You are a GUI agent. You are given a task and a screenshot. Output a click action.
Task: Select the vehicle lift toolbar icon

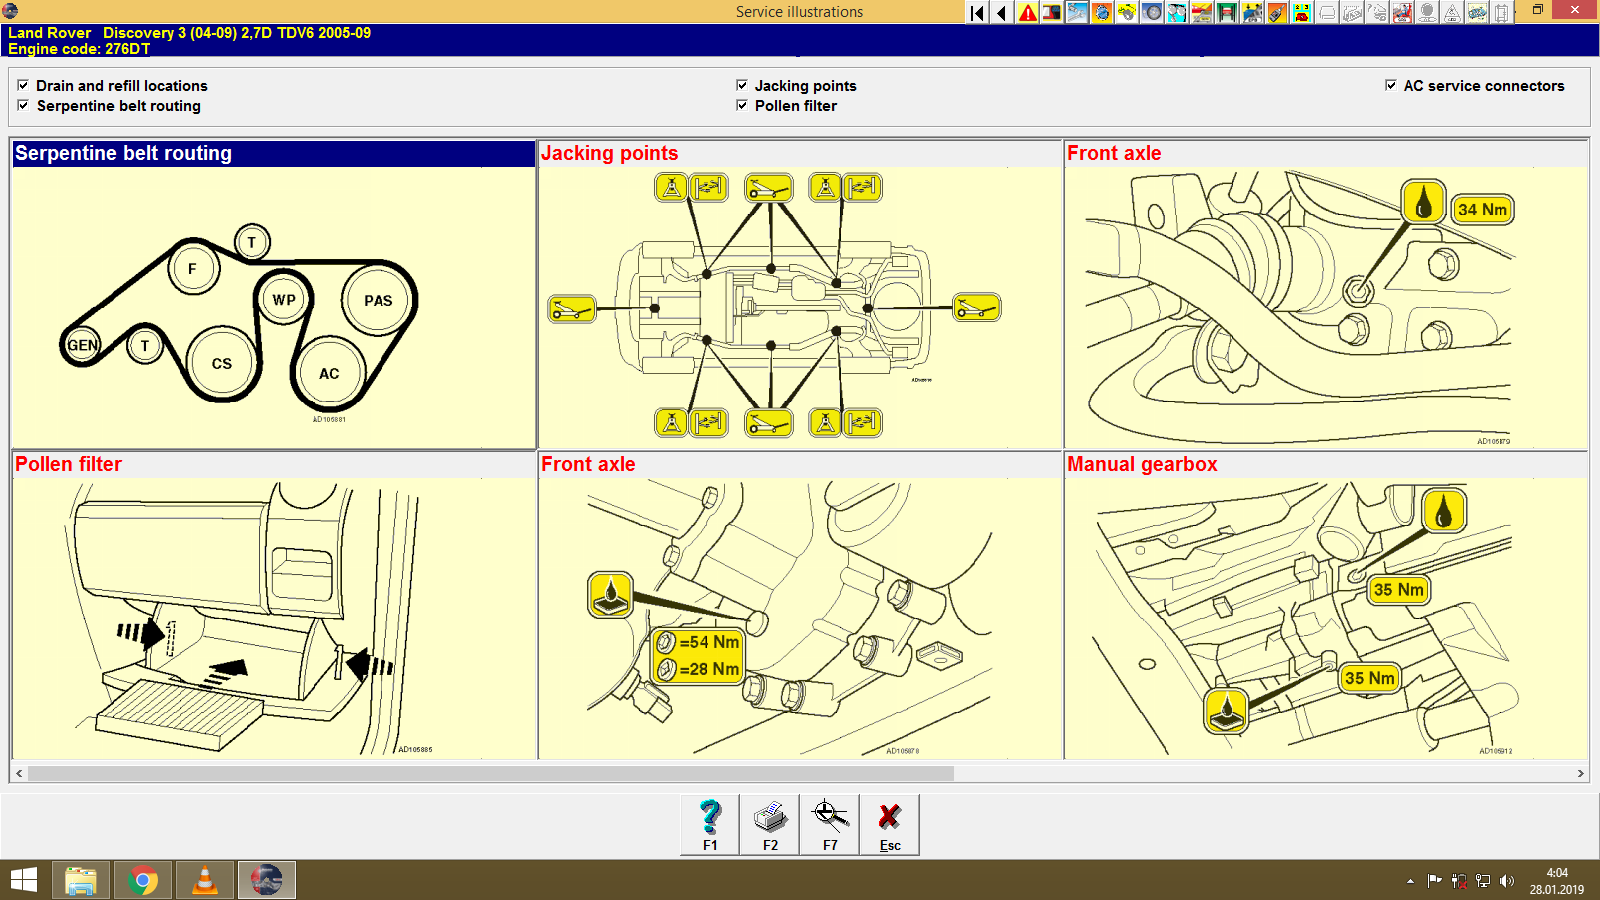(x=1224, y=12)
